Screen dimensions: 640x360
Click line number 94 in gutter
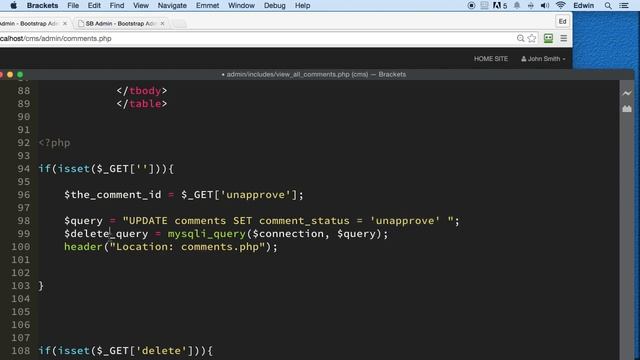pyautogui.click(x=24, y=169)
